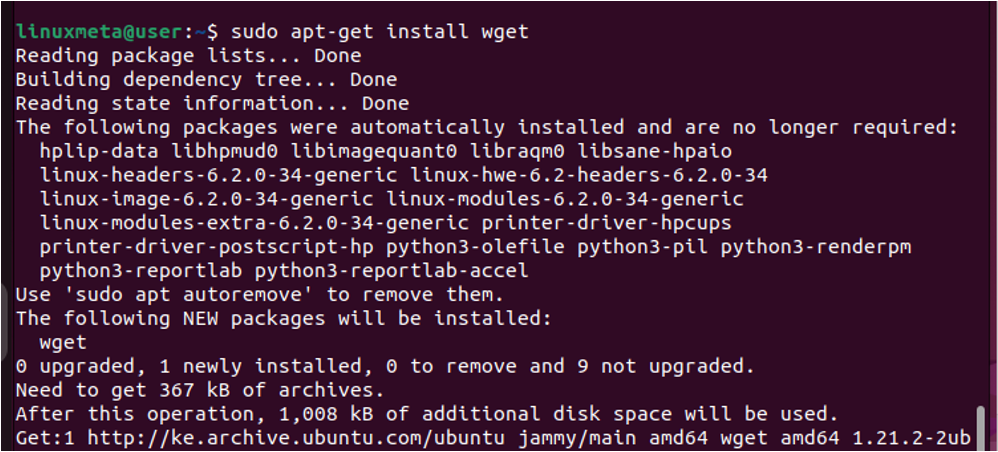Select the hplip-data package name

point(99,152)
